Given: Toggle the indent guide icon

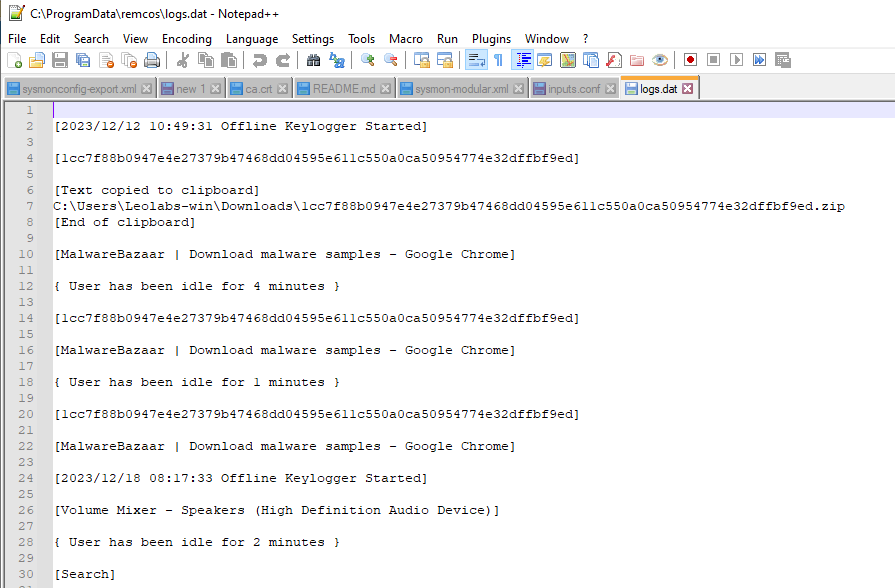Looking at the screenshot, I should click(x=523, y=60).
